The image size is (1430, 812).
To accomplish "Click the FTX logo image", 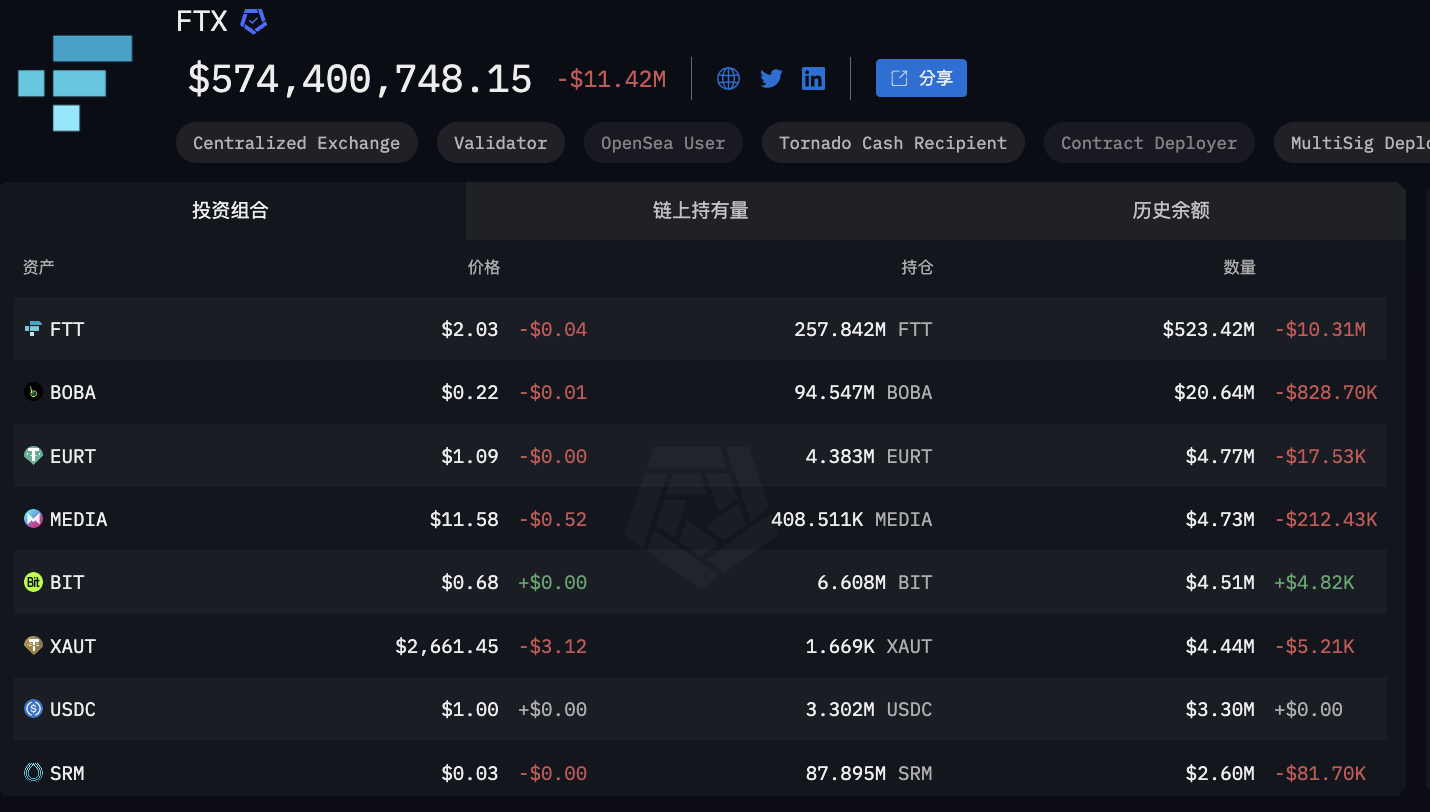I will pyautogui.click(x=74, y=80).
